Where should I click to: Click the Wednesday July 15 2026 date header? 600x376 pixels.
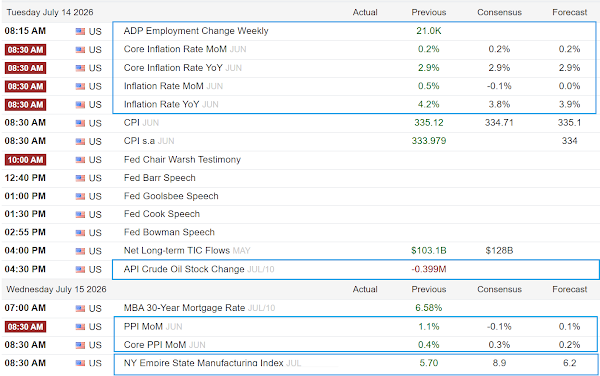[x=56, y=290]
